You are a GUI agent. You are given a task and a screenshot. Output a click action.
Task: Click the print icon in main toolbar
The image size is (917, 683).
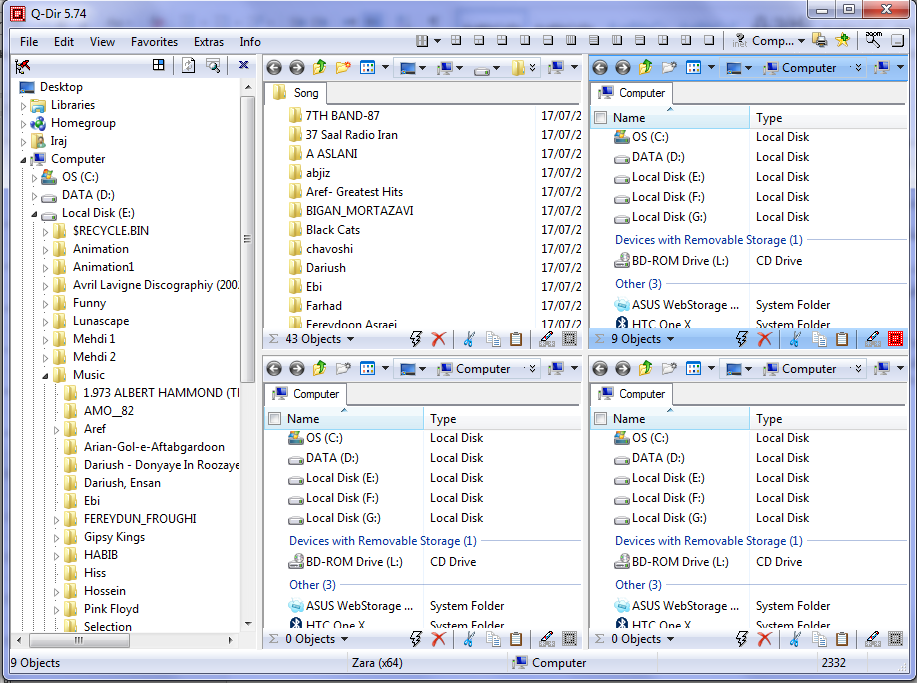point(820,41)
